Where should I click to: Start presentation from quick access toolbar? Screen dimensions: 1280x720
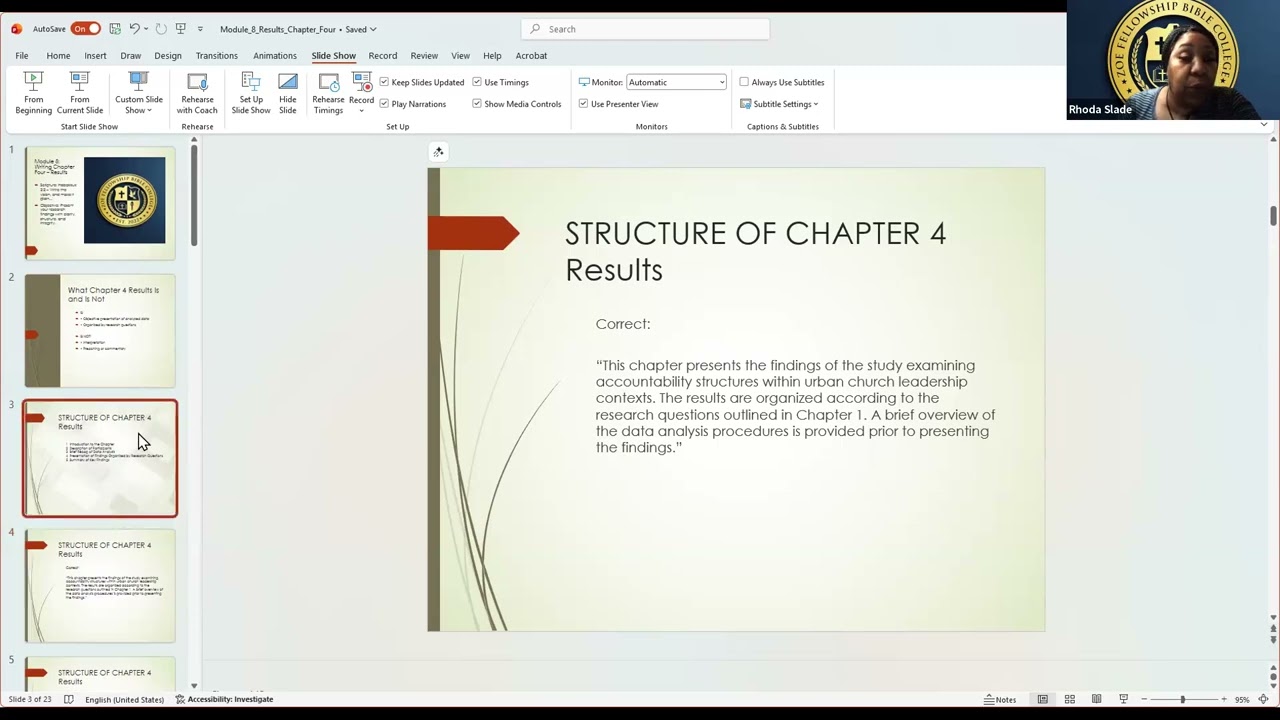click(181, 29)
